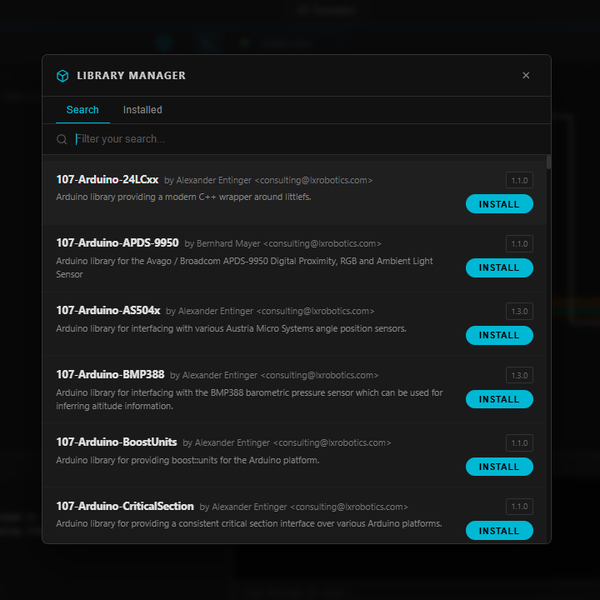
Task: Open version 1.3.0 selector for 107-Arduino-AS504x
Action: pyautogui.click(x=519, y=311)
